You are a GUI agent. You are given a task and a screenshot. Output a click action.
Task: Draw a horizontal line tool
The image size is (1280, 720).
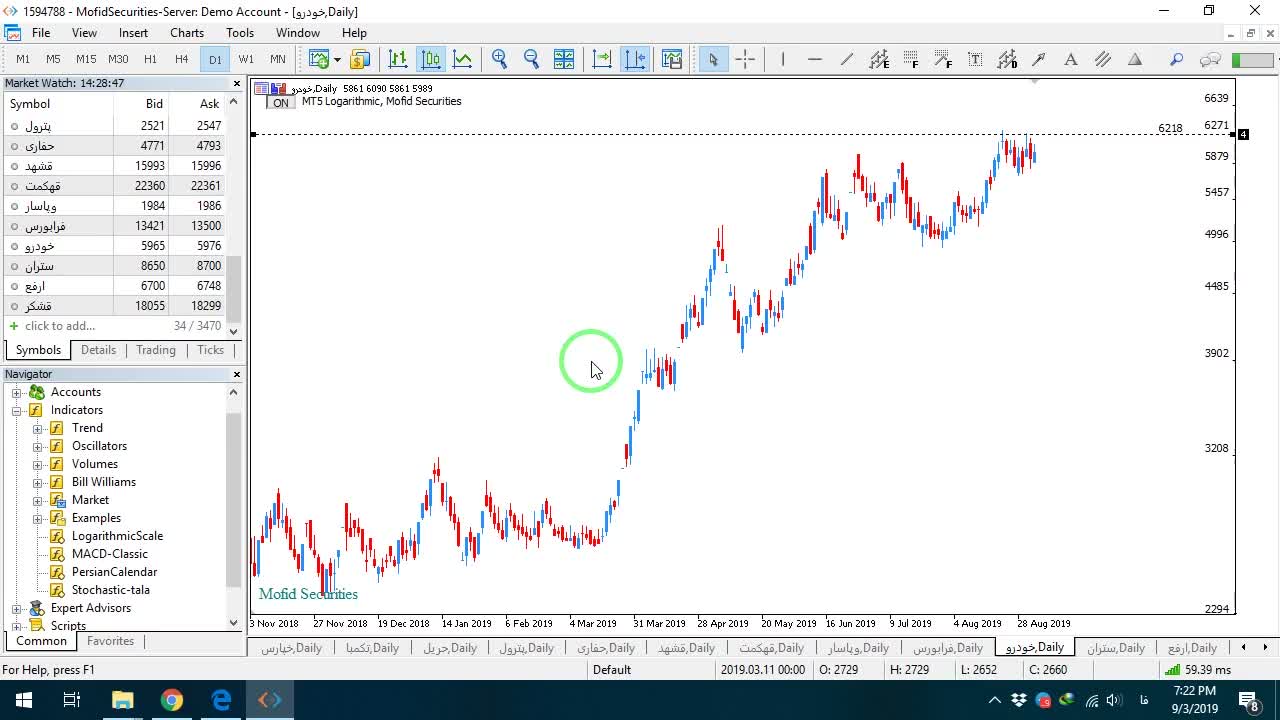pos(814,59)
